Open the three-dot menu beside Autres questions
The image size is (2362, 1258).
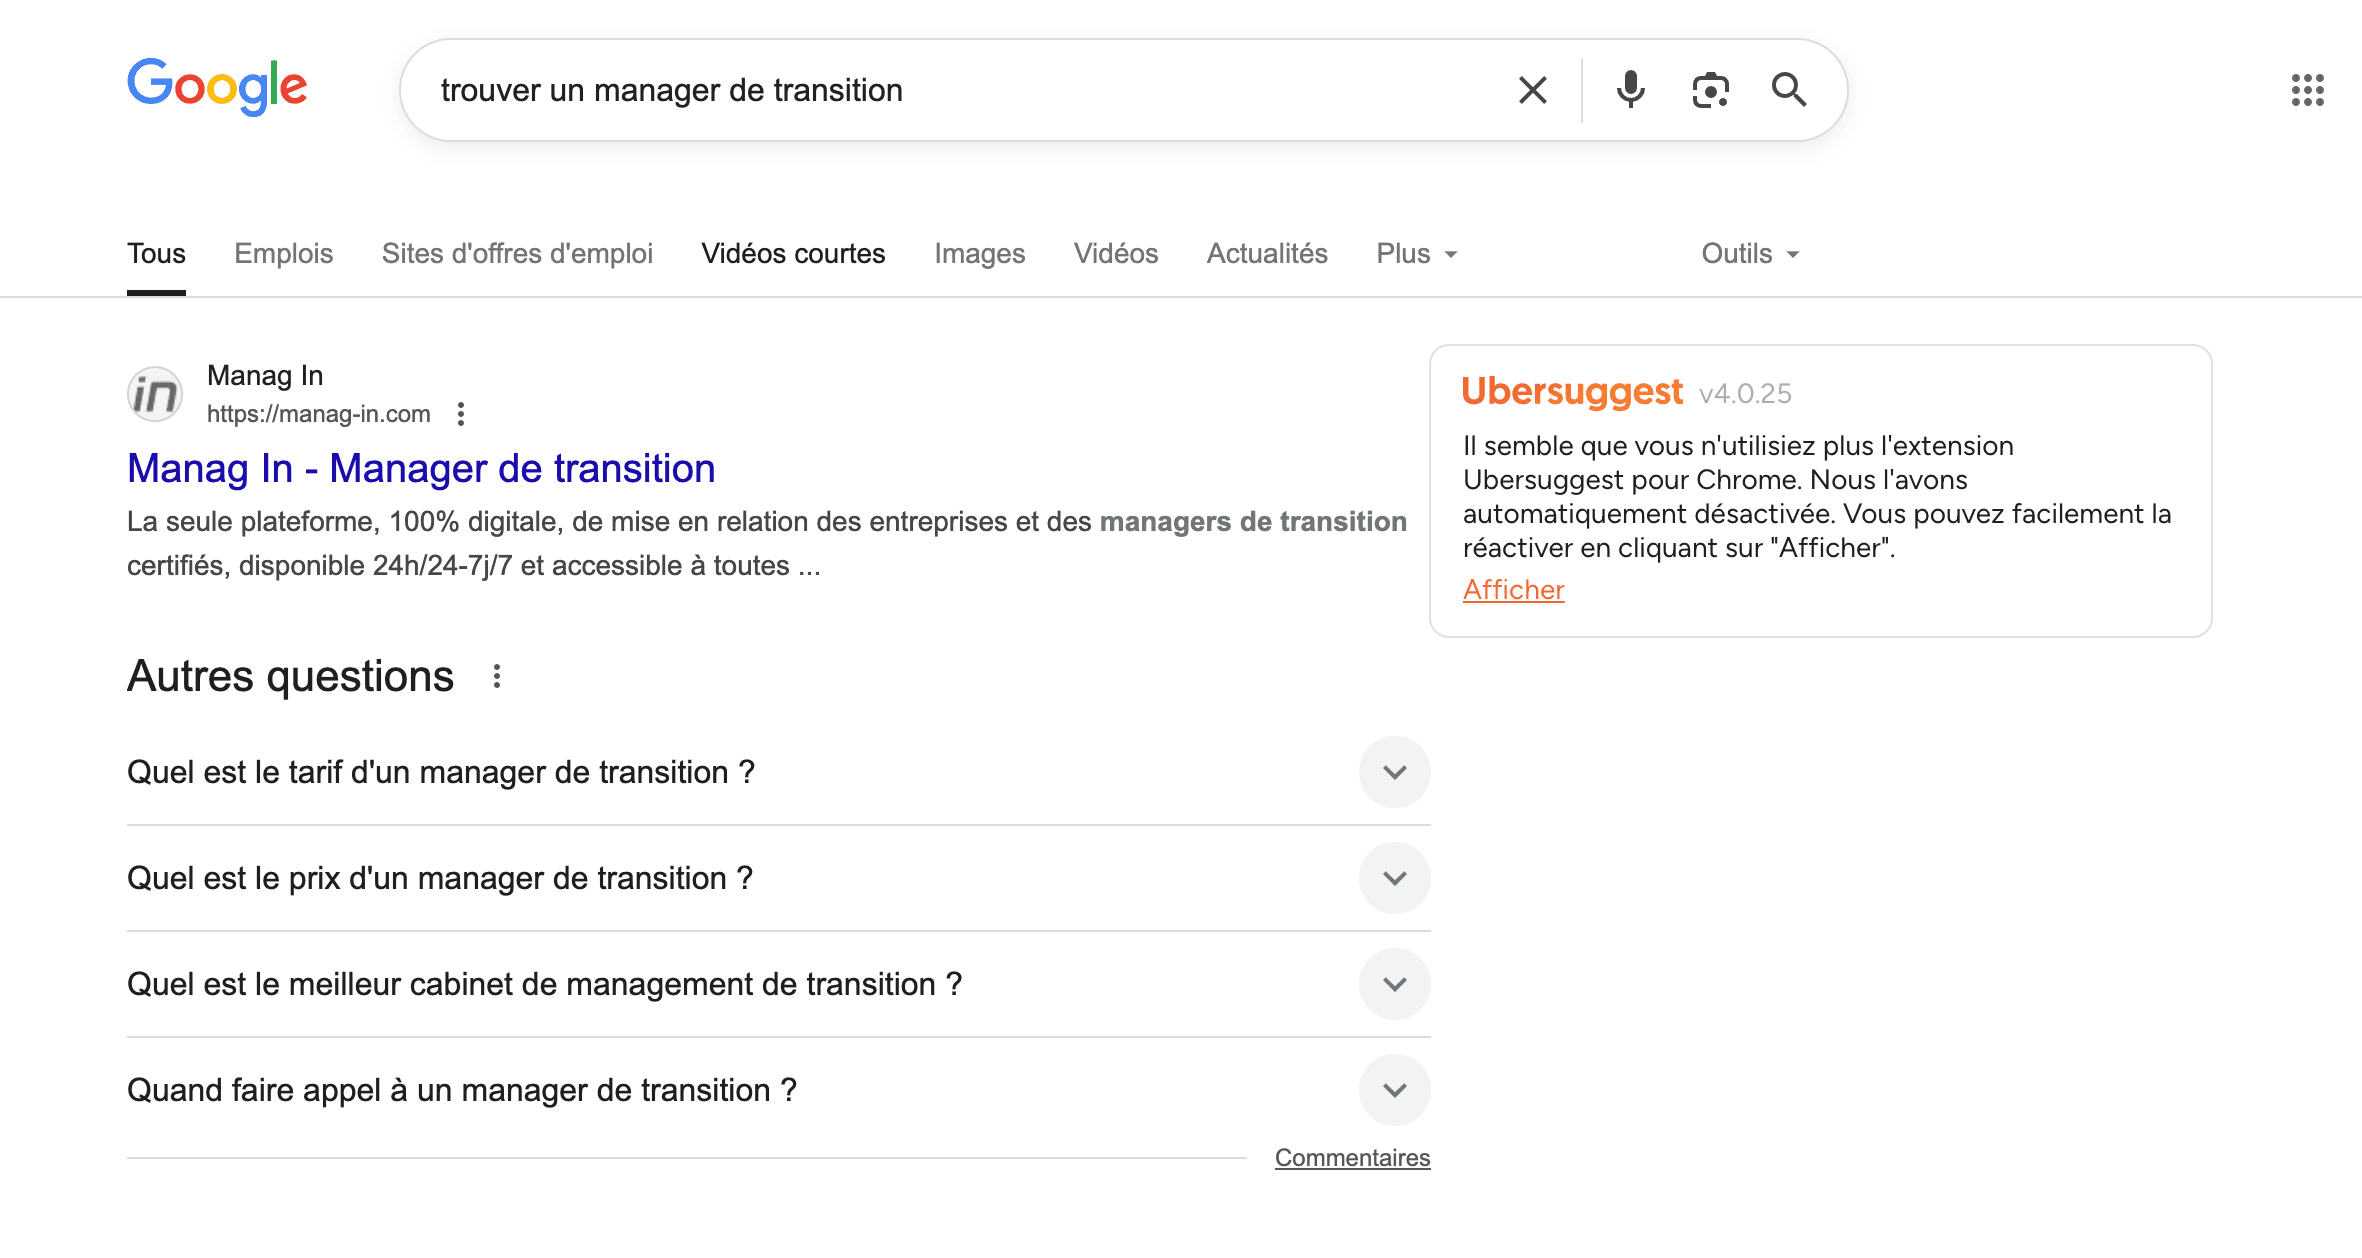(497, 677)
